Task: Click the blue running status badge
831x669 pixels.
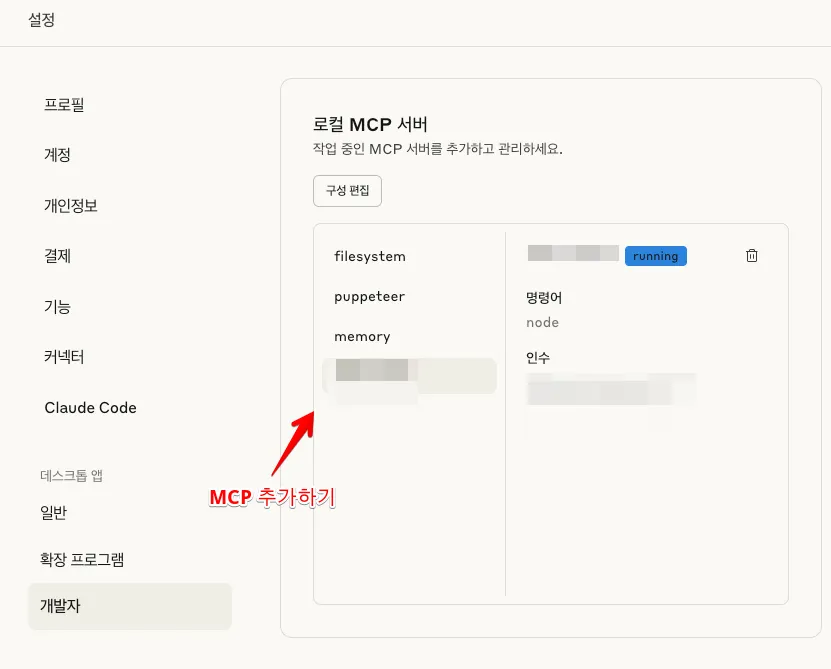Action: 655,256
